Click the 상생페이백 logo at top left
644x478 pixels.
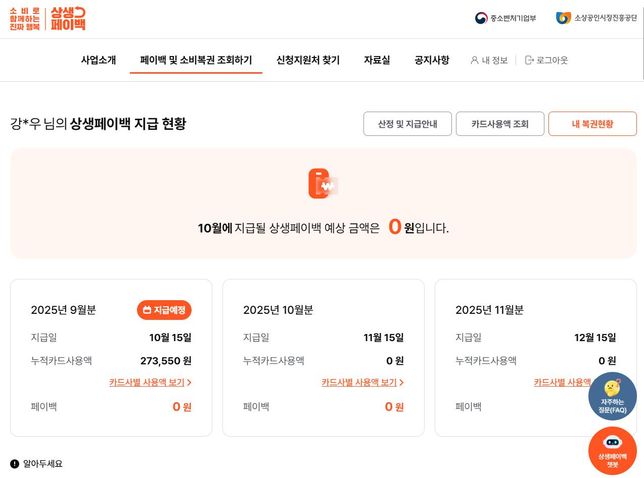pos(47,18)
